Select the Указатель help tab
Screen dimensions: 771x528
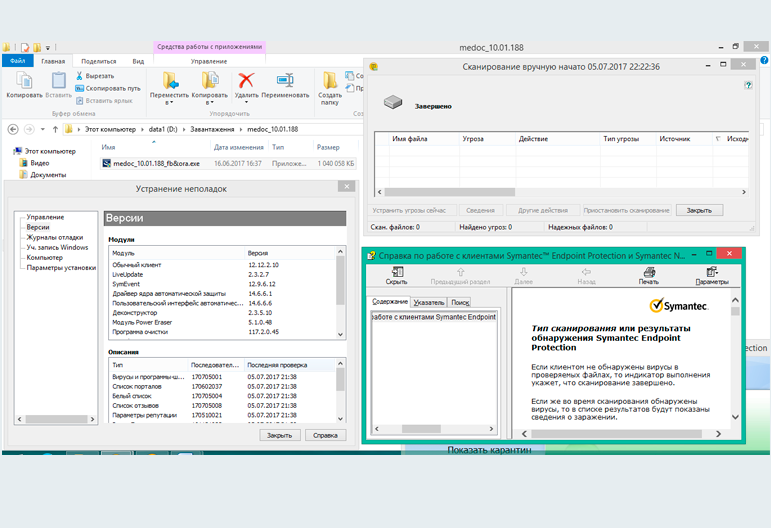click(429, 302)
